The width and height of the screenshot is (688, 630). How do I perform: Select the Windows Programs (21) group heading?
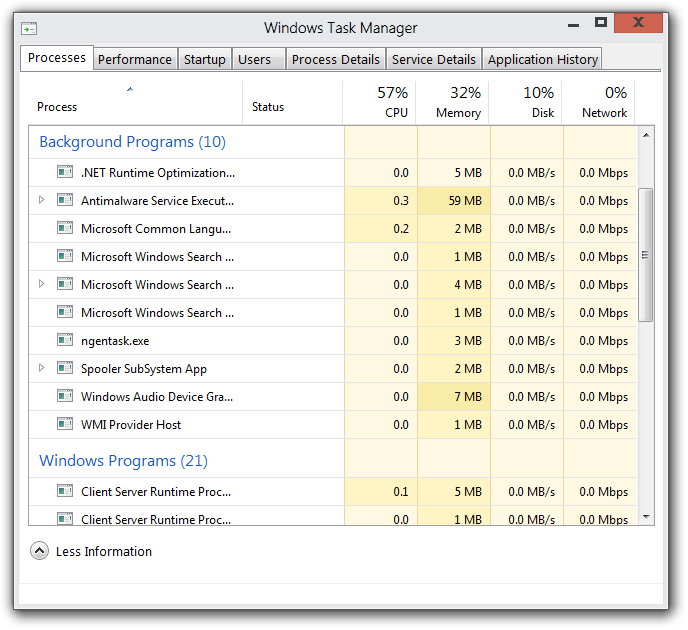pyautogui.click(x=123, y=461)
